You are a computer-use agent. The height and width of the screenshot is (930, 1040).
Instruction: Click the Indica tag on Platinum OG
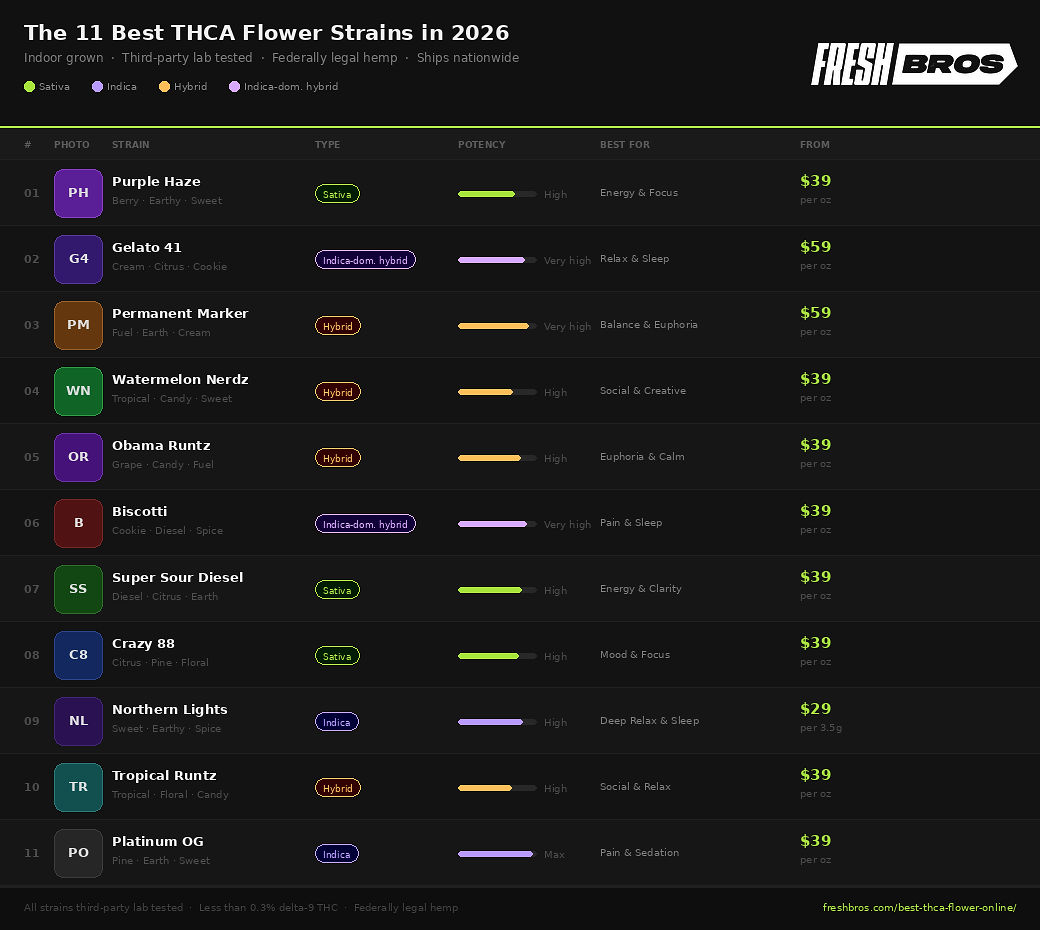[336, 854]
